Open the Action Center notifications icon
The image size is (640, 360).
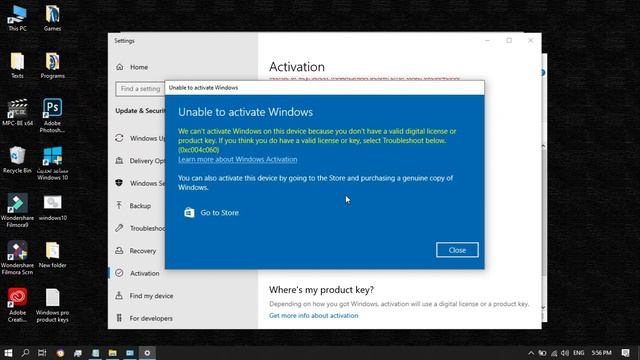[x=625, y=353]
